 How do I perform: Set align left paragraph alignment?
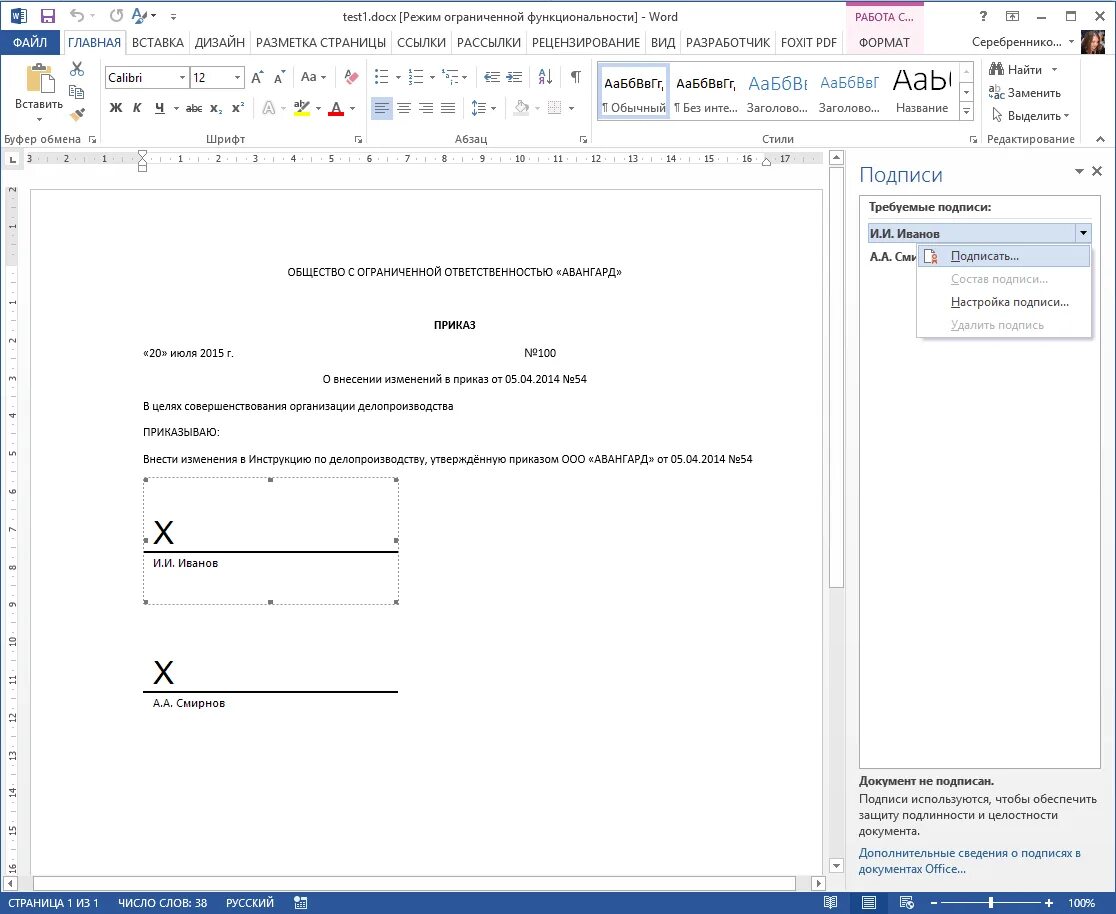pos(381,108)
